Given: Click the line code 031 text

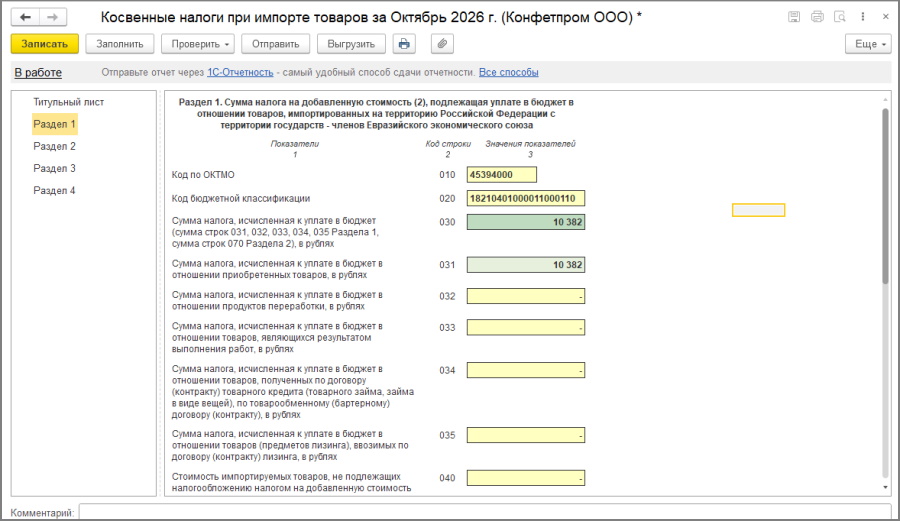Looking at the screenshot, I should [x=447, y=265].
